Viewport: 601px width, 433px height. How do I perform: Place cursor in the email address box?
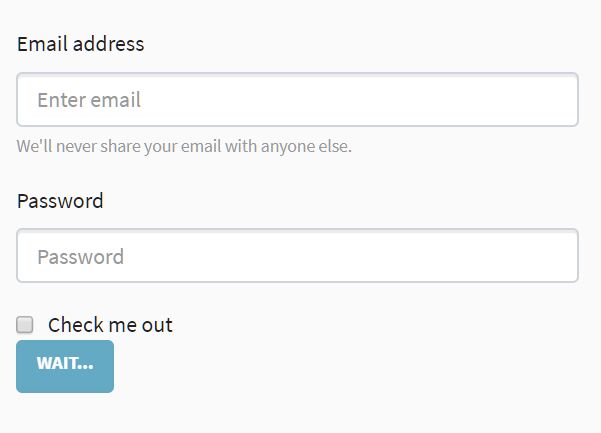[x=297, y=100]
